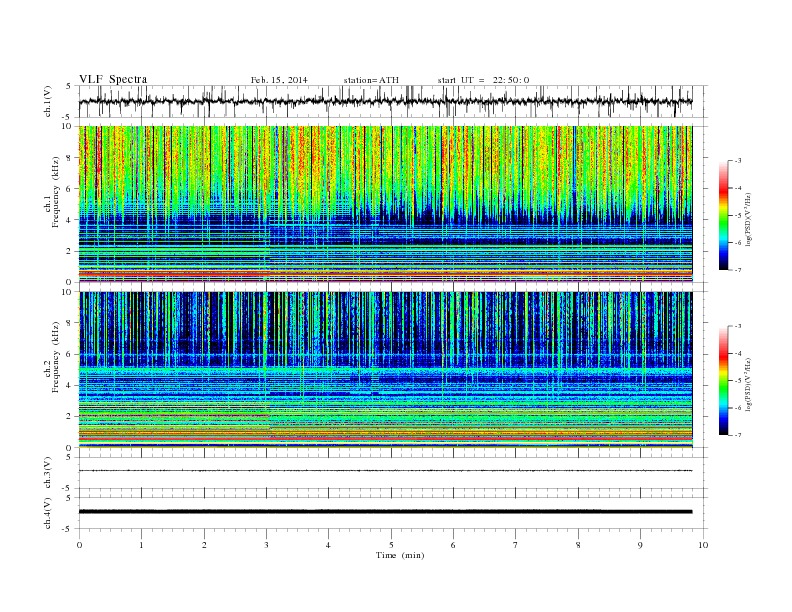
Task: Click the "7" time axis tick label
Action: pyautogui.click(x=516, y=545)
